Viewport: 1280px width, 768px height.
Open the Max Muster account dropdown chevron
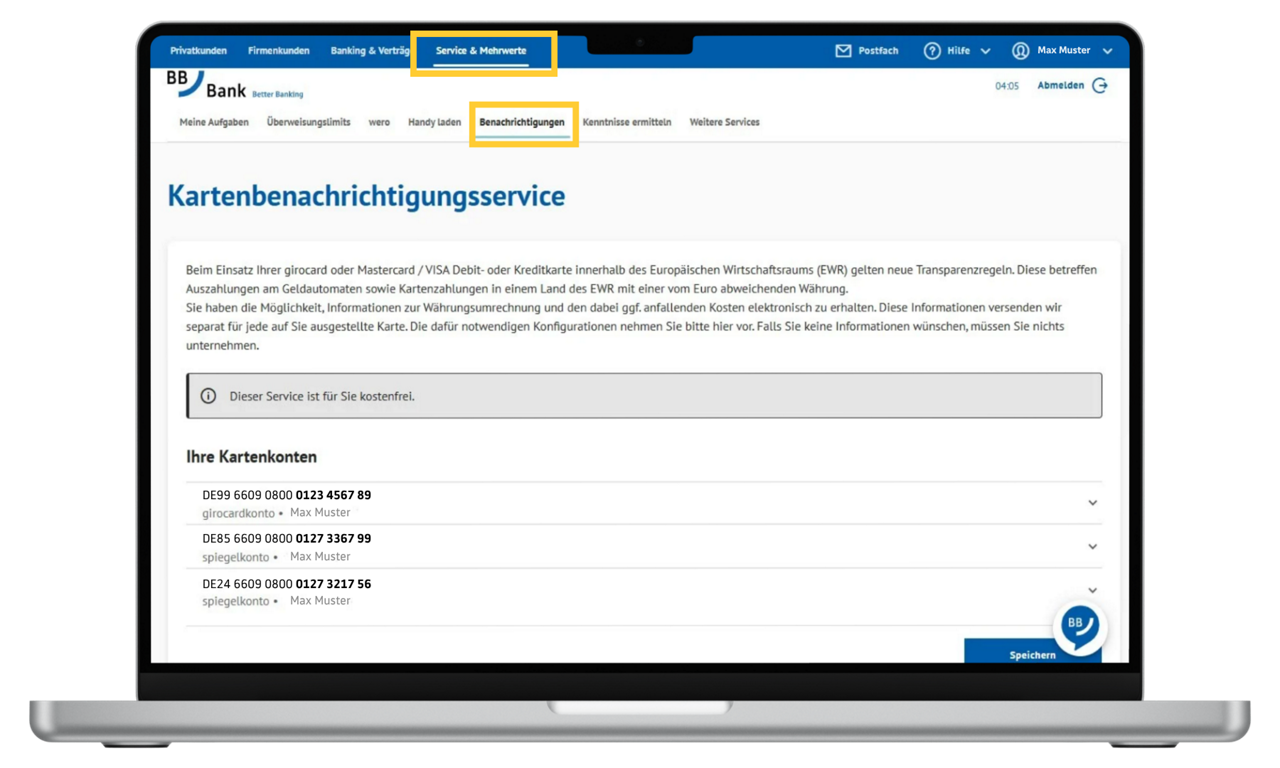[x=1107, y=51]
